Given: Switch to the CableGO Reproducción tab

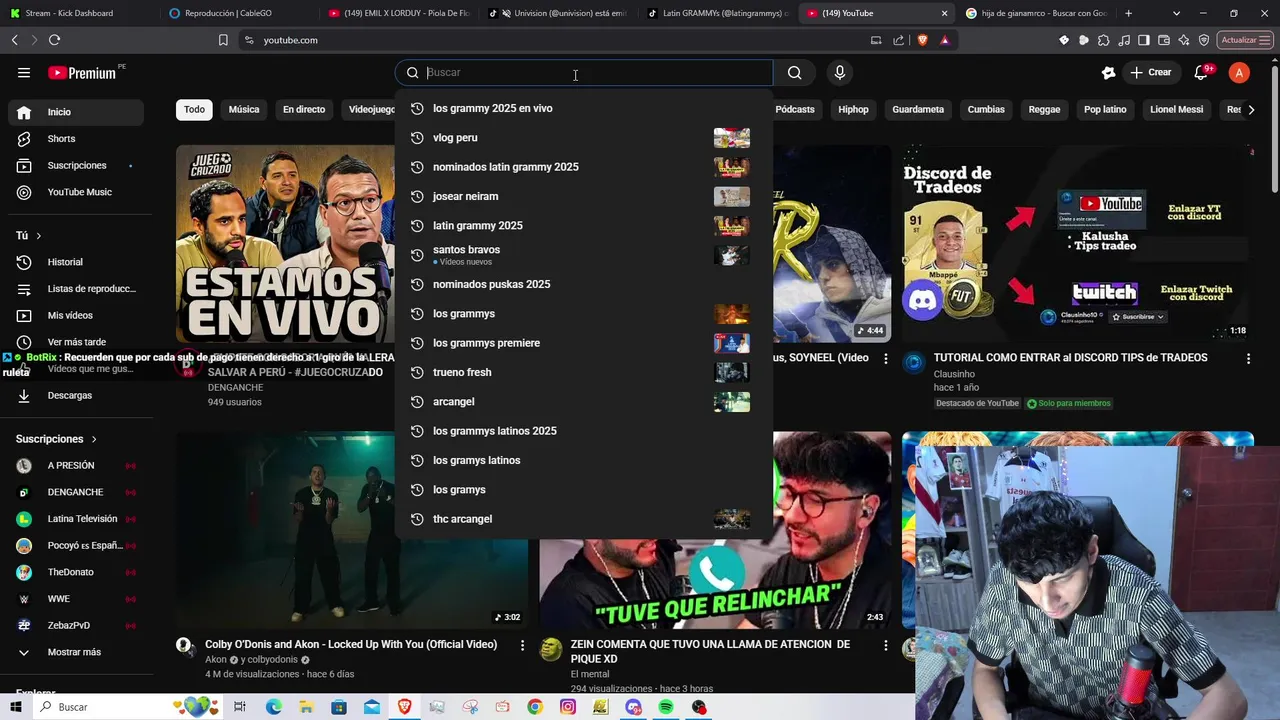Looking at the screenshot, I should (238, 13).
